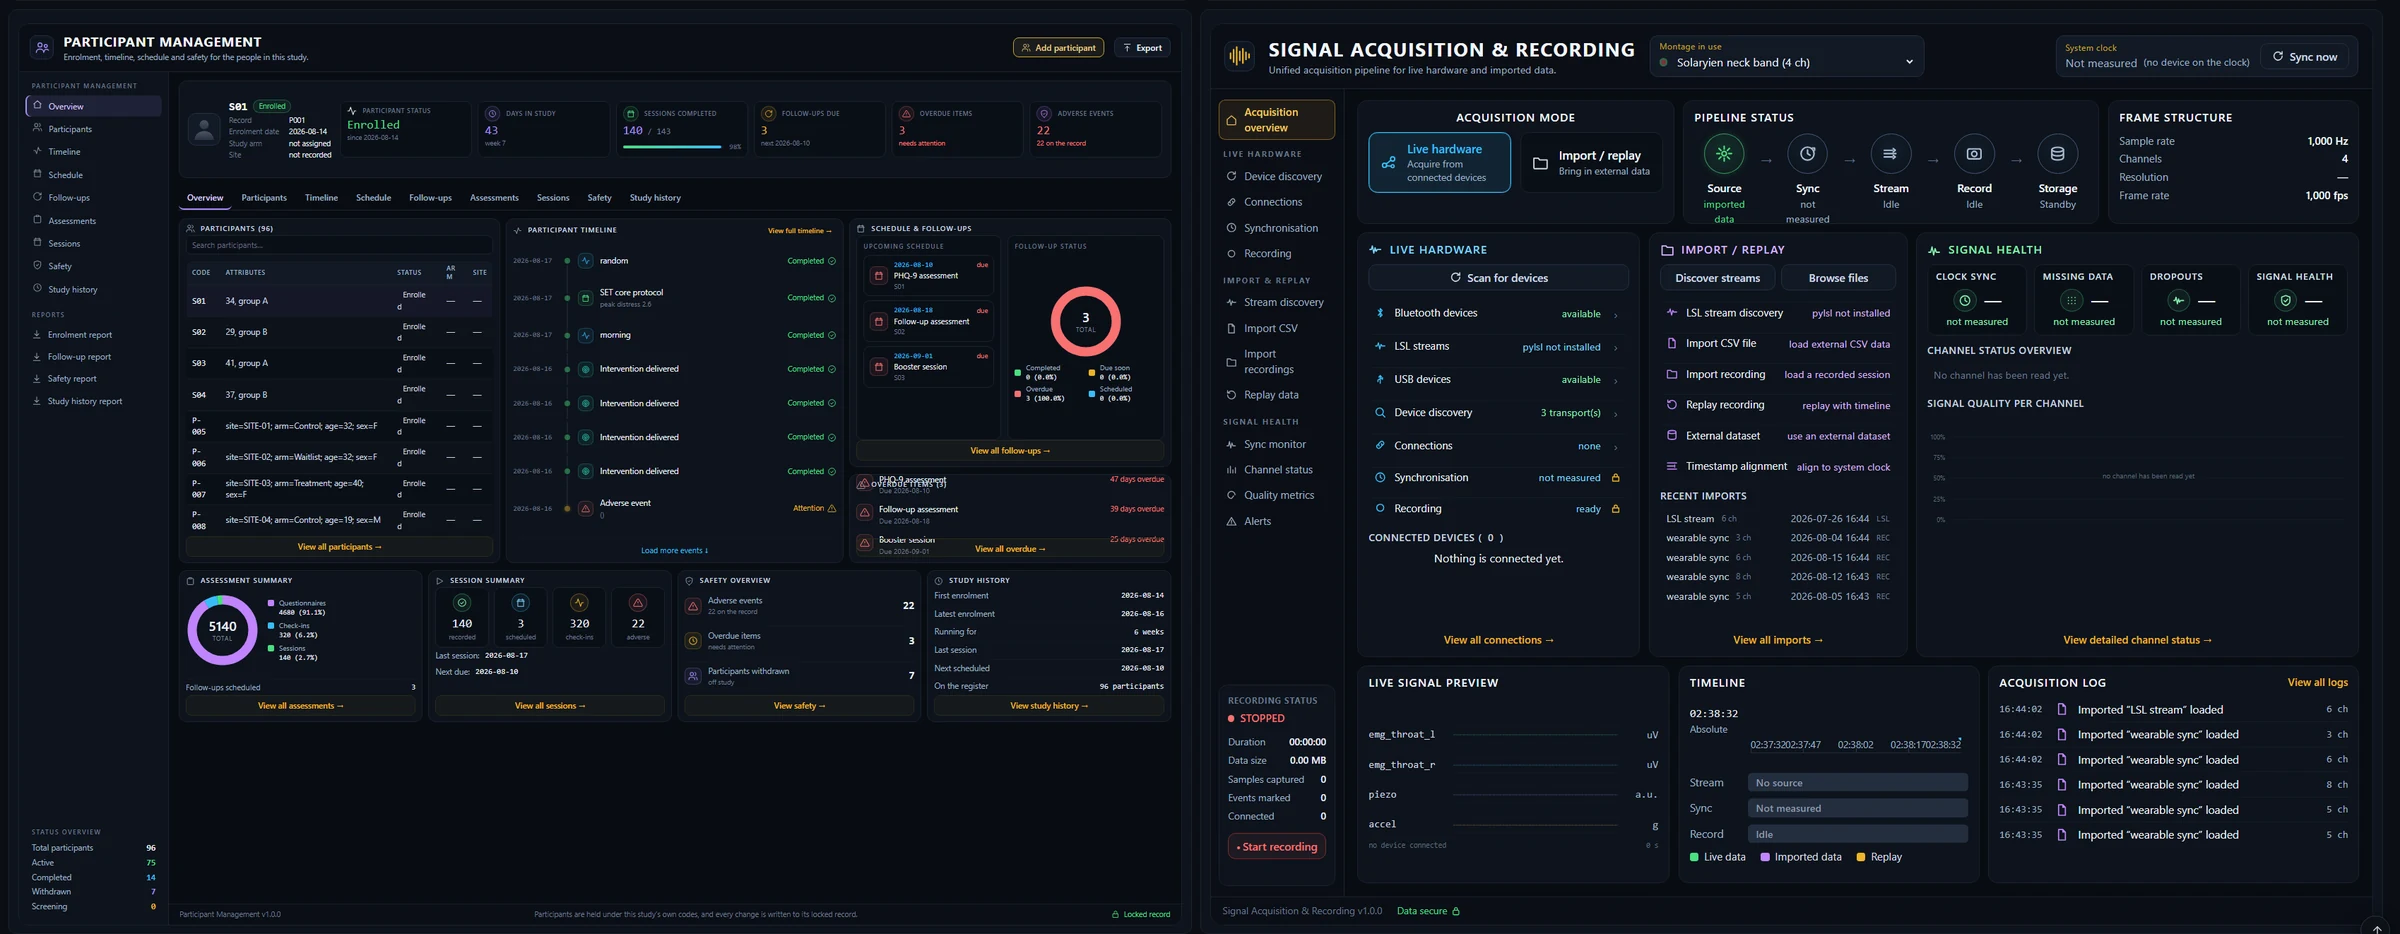Click the Bluetooth devices icon

(x=1380, y=313)
